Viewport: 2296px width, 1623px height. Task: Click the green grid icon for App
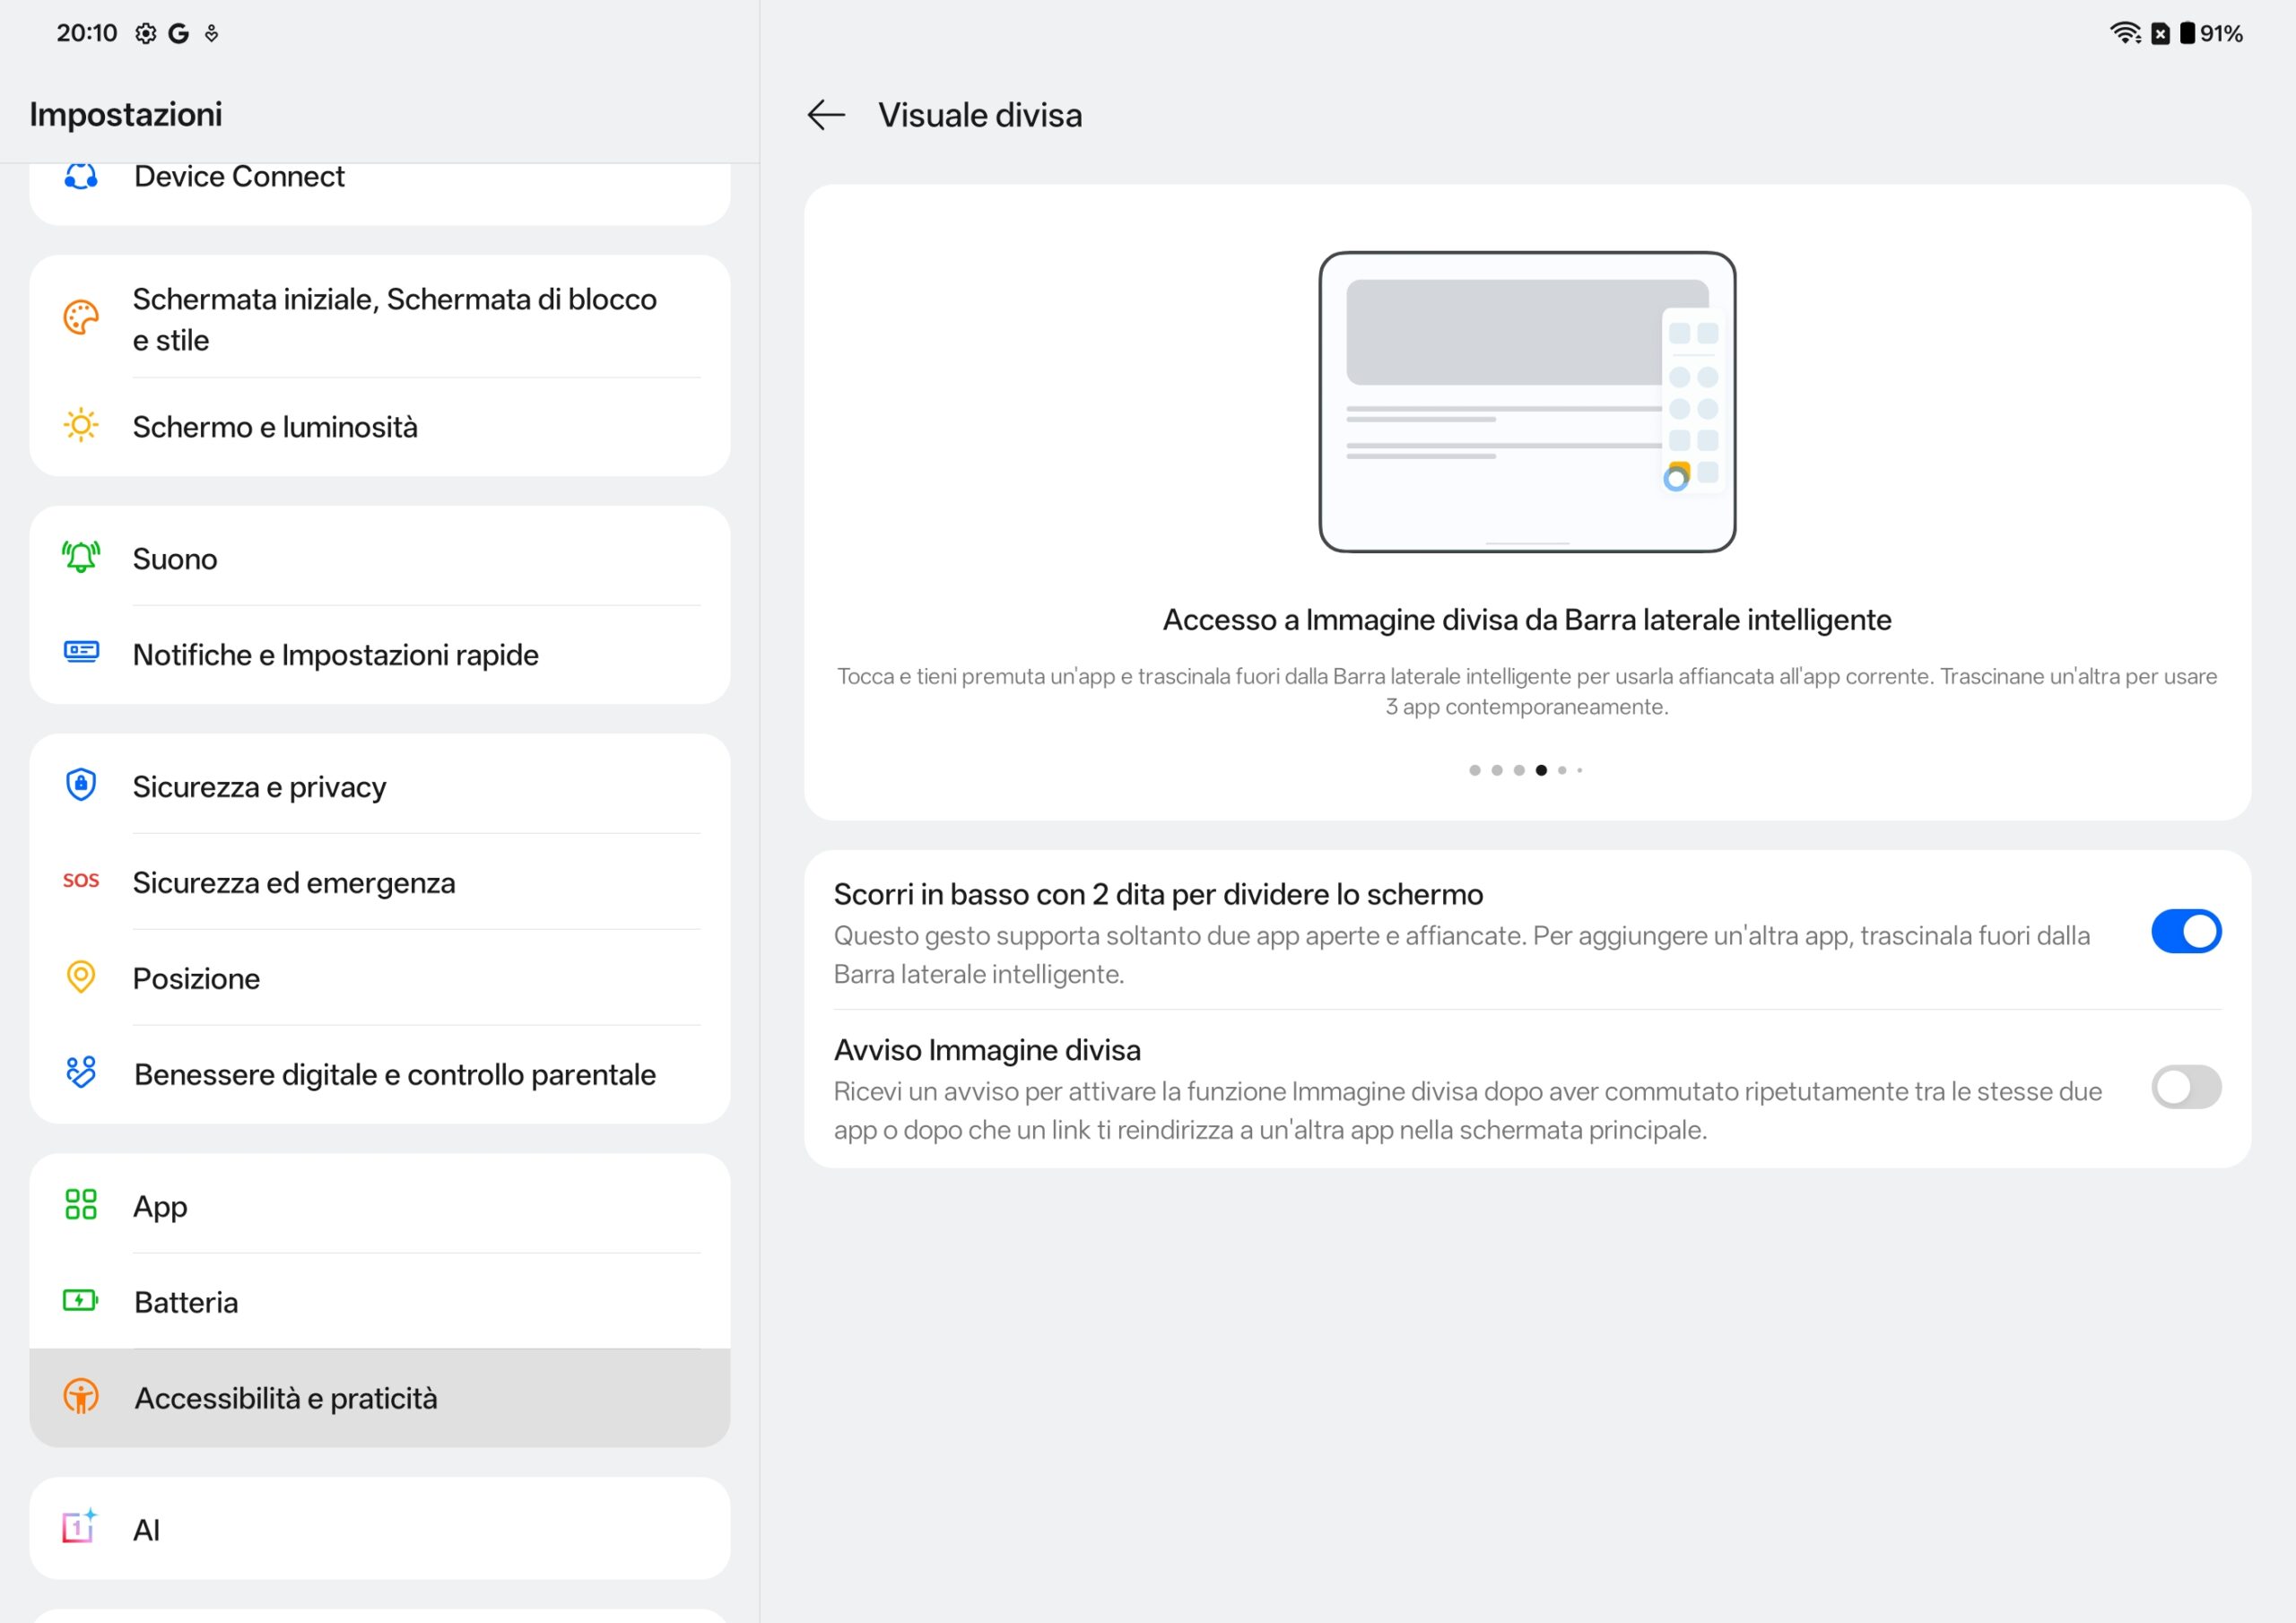pos(81,1204)
